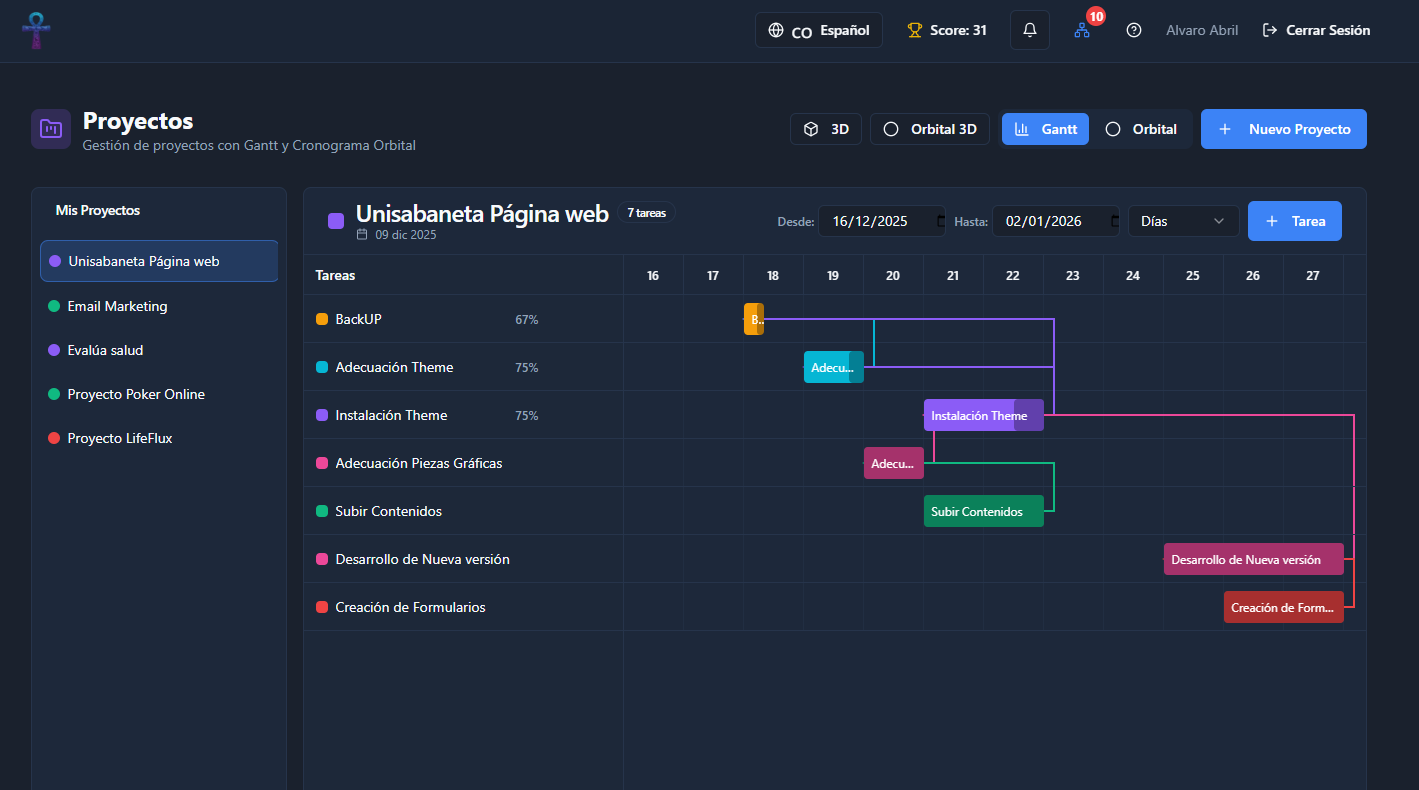Image resolution: width=1419 pixels, height=790 pixels.
Task: Click day 27 column header
Action: pyautogui.click(x=1313, y=275)
